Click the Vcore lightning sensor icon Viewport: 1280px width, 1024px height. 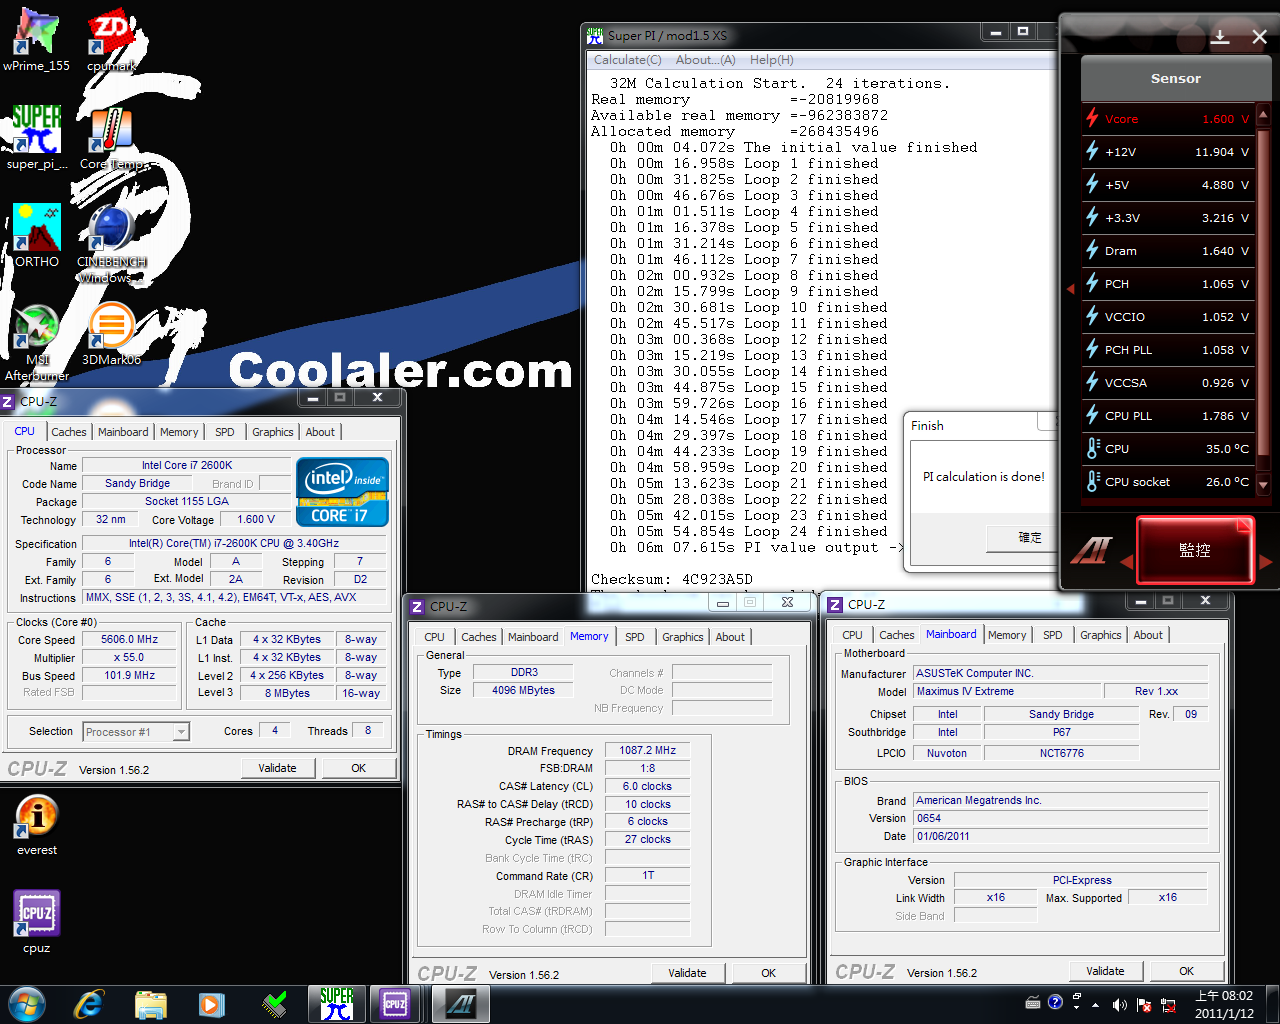1092,118
